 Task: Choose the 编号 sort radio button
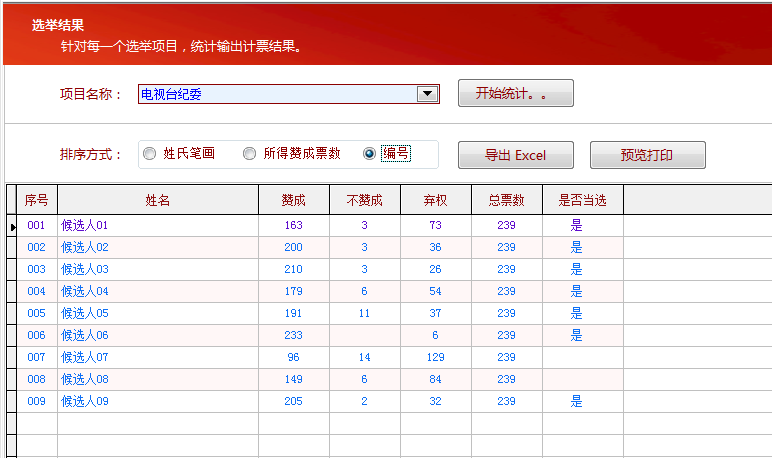370,154
